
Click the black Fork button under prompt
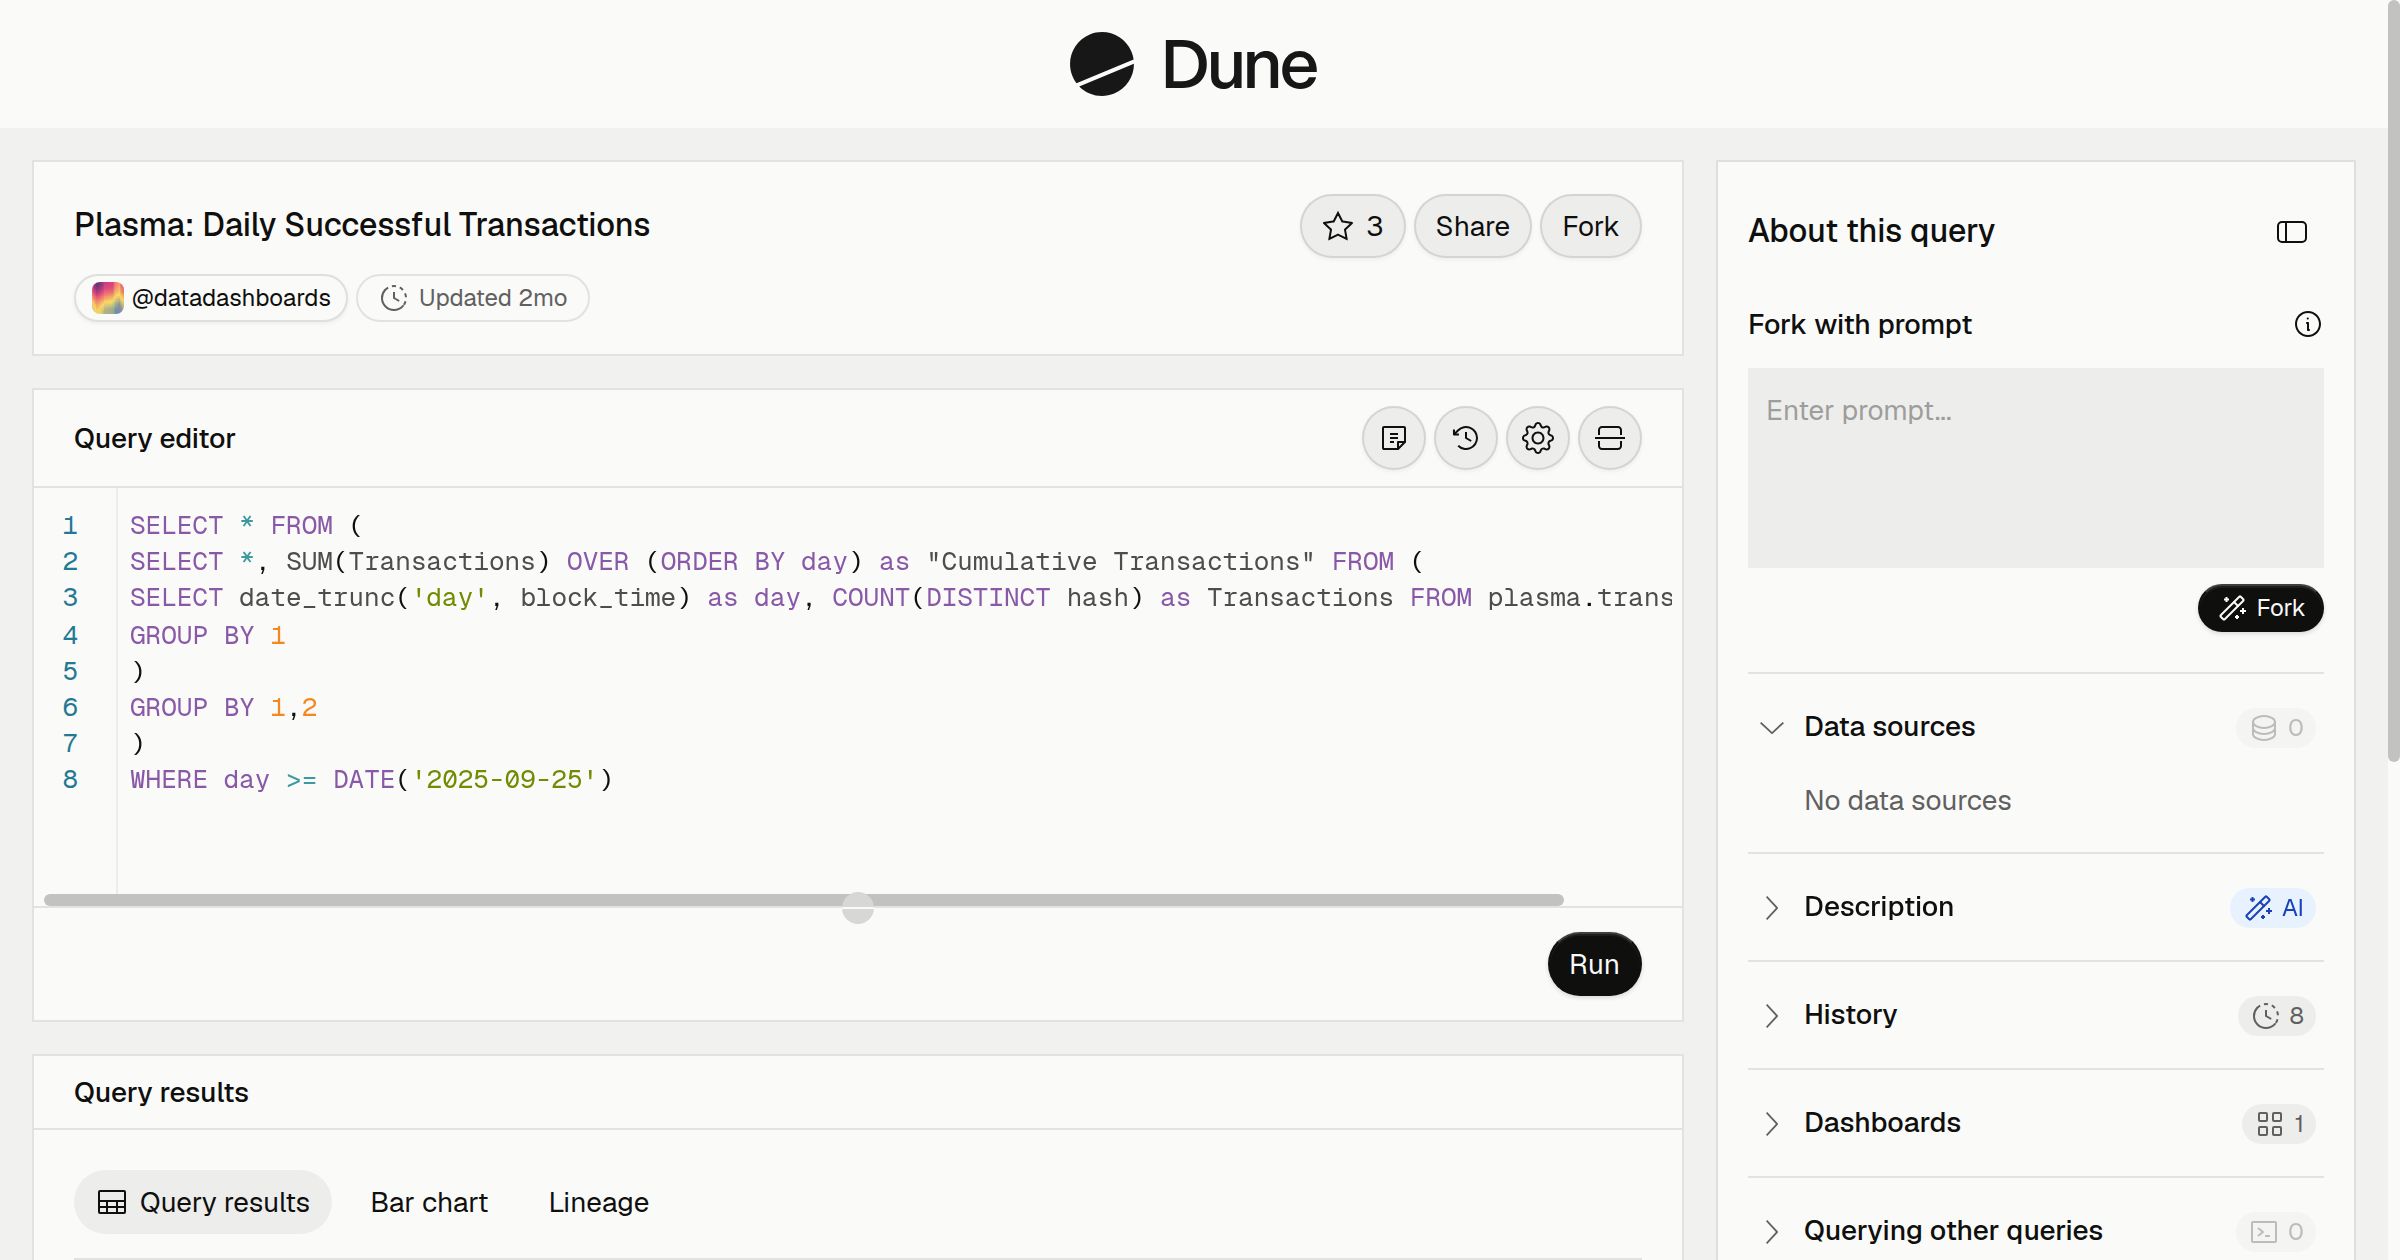point(2260,608)
